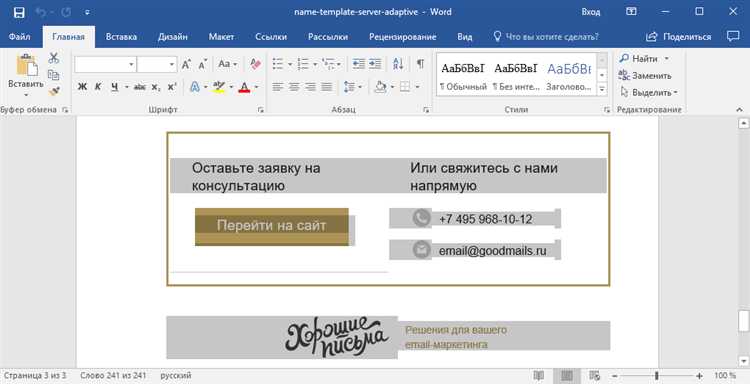Toggle superscript x² formatting
The height and width of the screenshot is (384, 750).
tap(172, 87)
